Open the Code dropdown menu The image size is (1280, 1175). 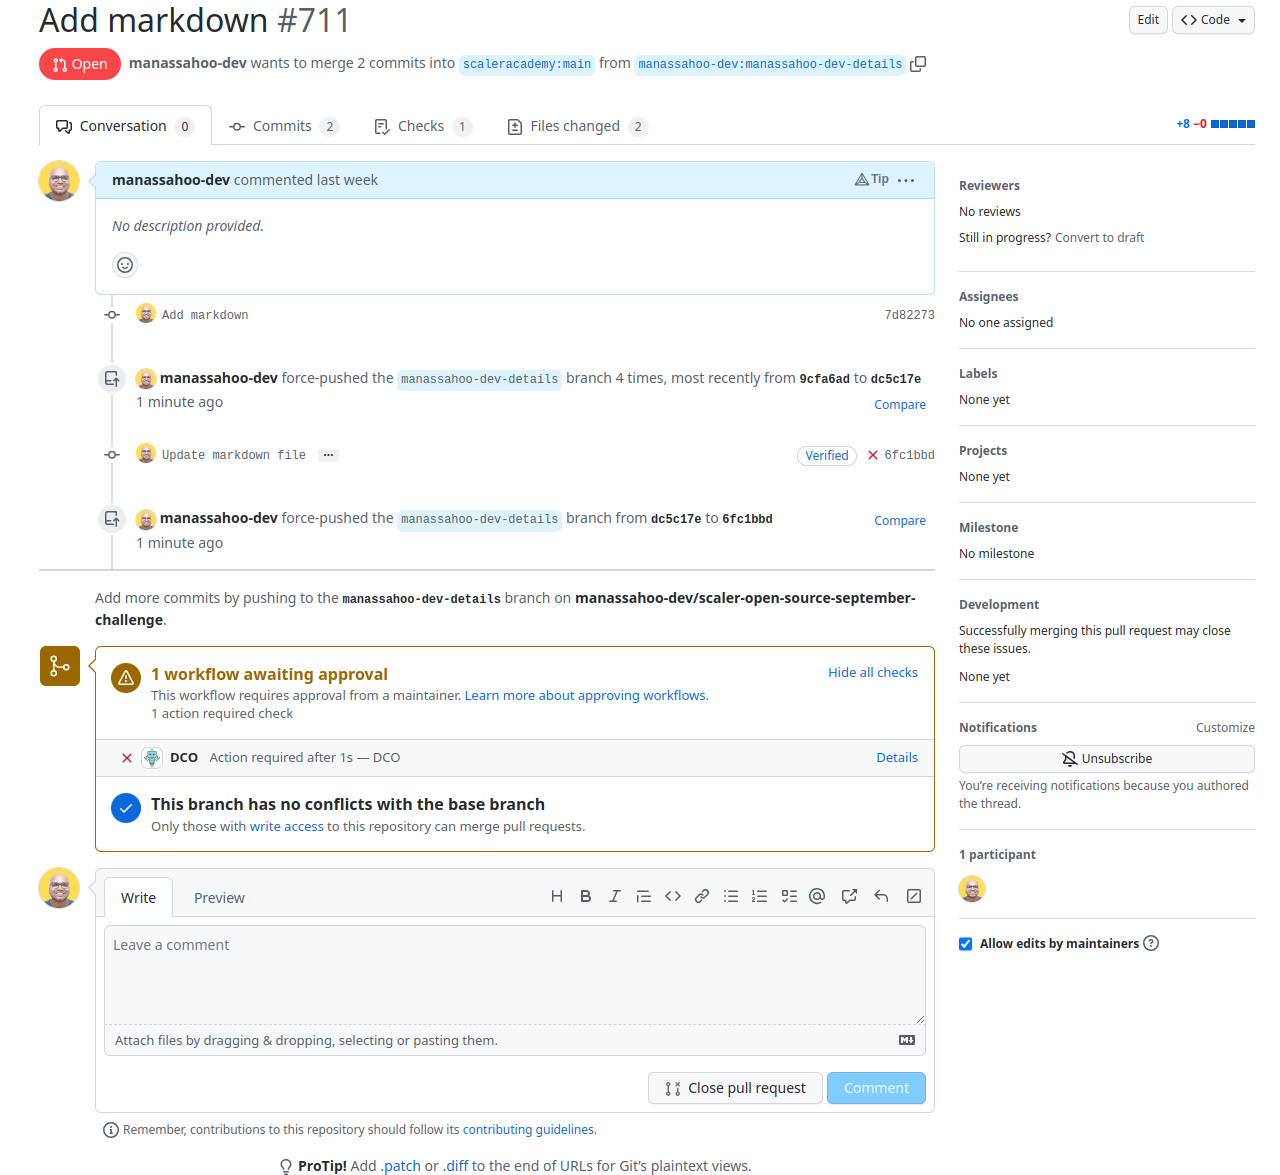1212,19
